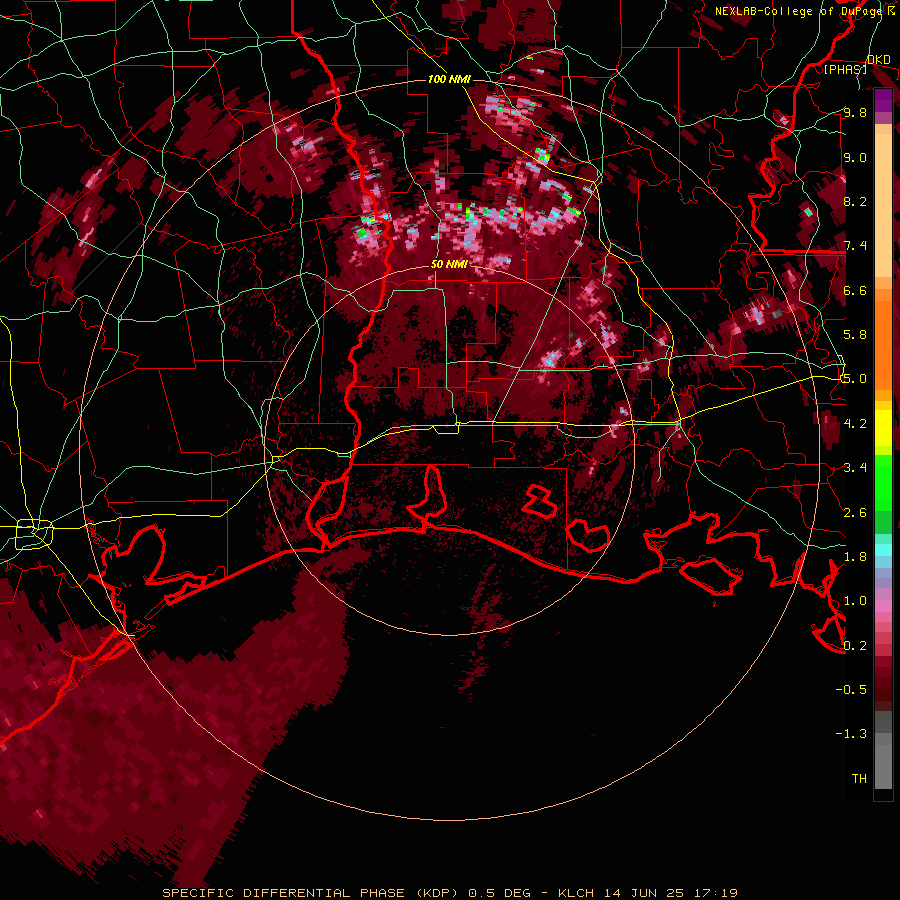
Task: Click the -0.5 scale value
Action: click(x=851, y=690)
